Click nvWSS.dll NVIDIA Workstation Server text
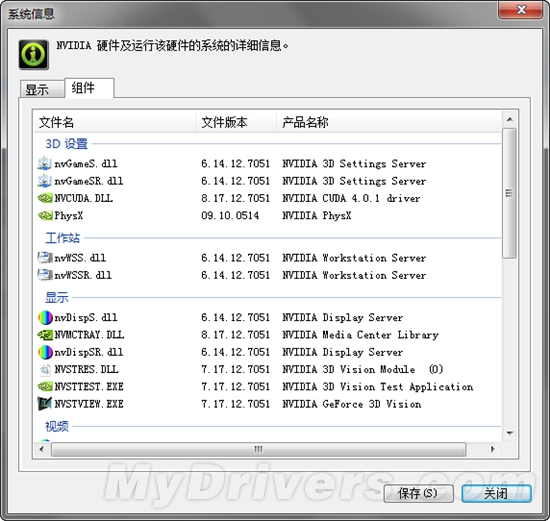 354,258
